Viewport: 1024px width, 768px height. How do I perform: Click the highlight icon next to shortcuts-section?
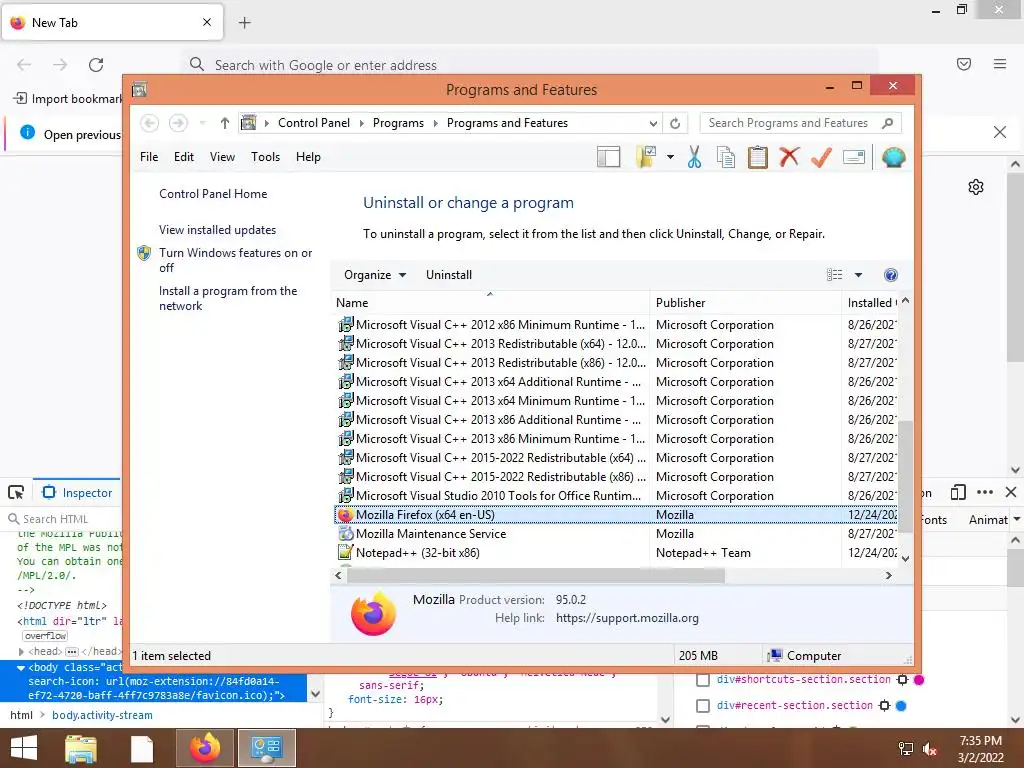click(x=903, y=680)
